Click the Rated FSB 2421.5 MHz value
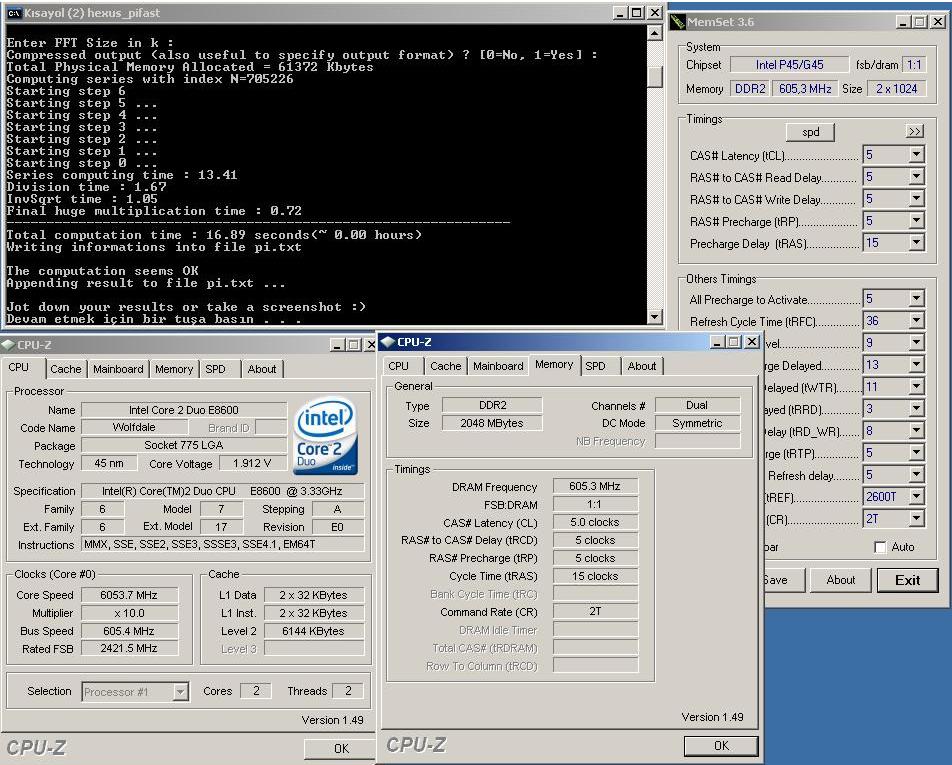Screen dimensions: 952x765 click(x=129, y=648)
